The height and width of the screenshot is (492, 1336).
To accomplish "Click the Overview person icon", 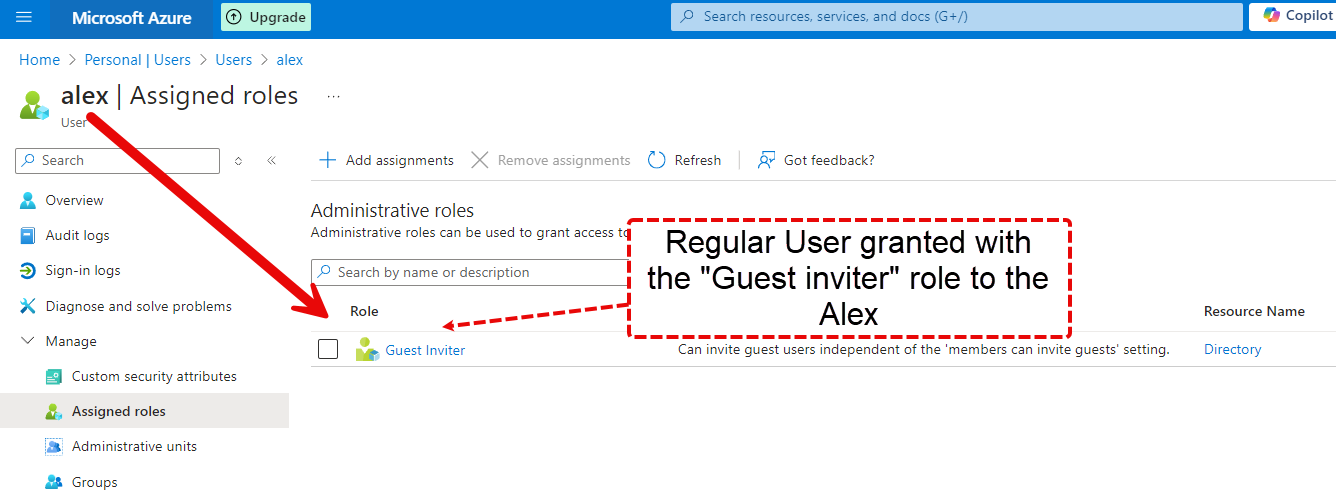I will tap(28, 200).
